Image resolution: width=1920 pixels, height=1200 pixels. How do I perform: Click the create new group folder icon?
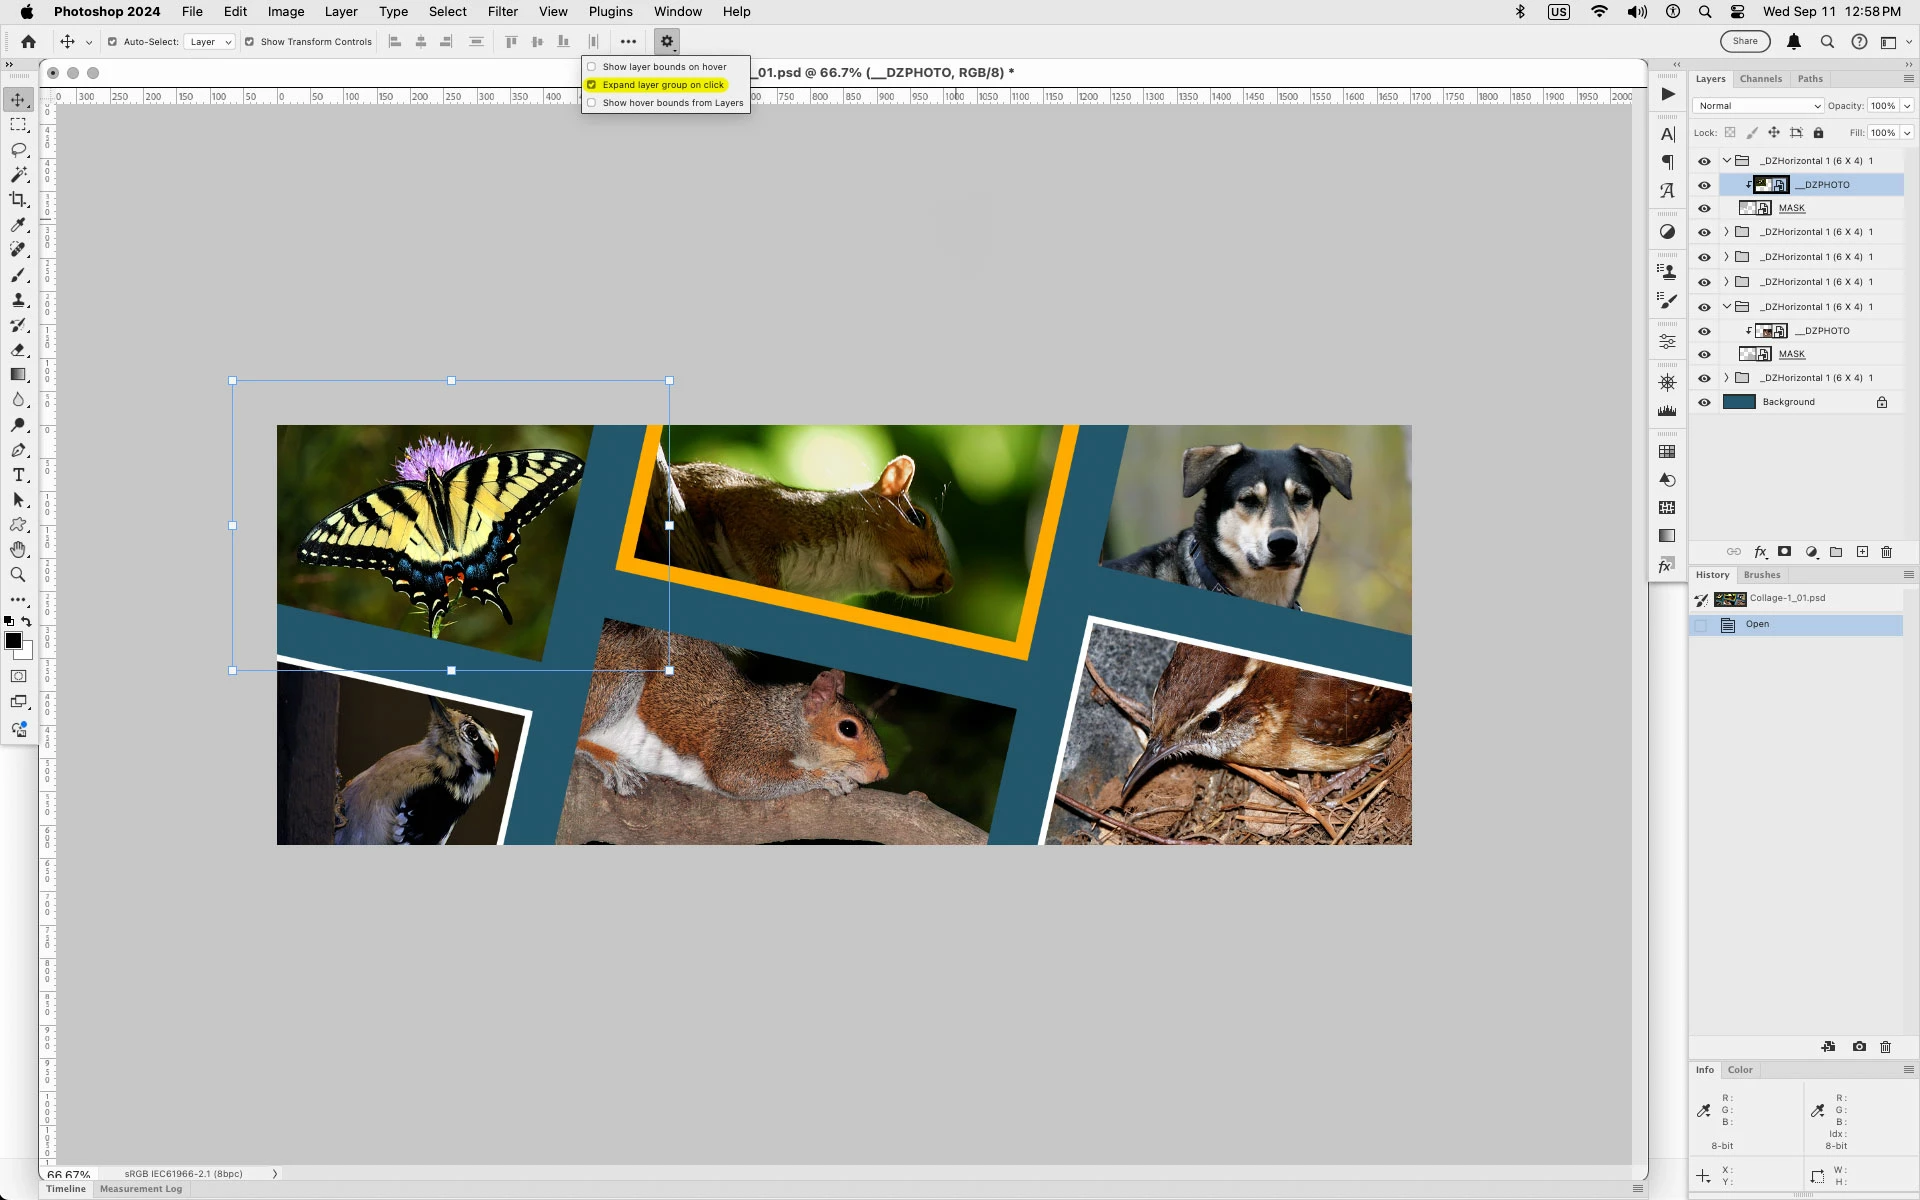[x=1836, y=552]
